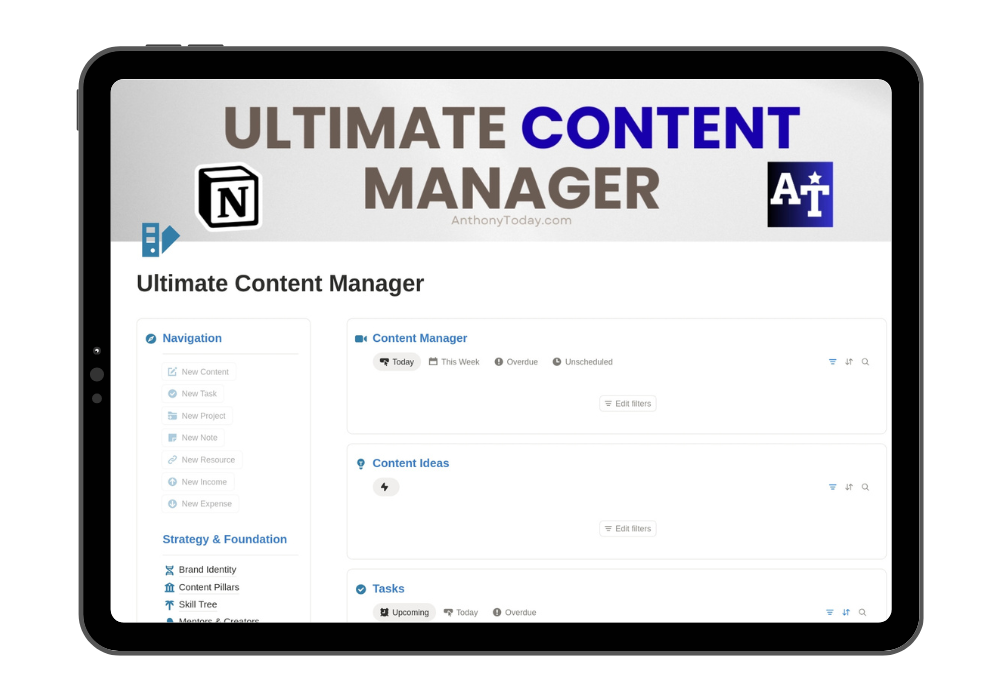Click the blue page icon above title
Image resolution: width=1000 pixels, height=700 pixels.
160,240
